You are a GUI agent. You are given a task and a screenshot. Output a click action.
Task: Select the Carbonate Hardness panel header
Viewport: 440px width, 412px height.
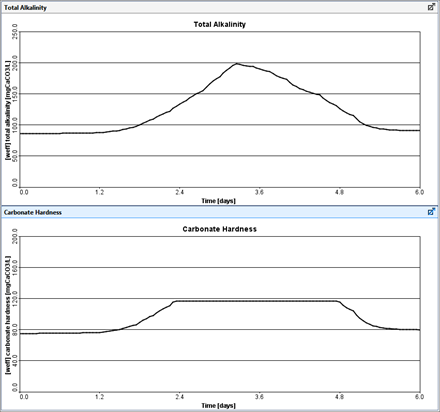(220, 212)
